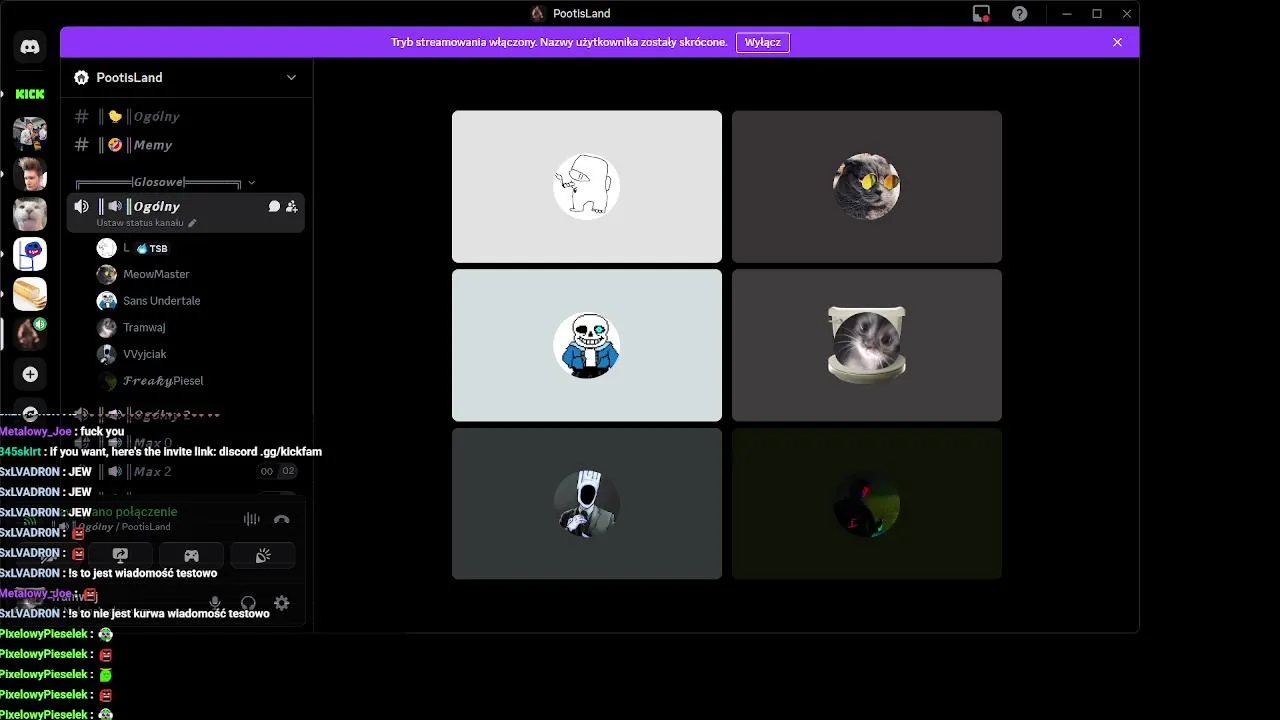Image resolution: width=1280 pixels, height=720 pixels.
Task: Select server icon with green speaker badge
Action: tap(30, 334)
